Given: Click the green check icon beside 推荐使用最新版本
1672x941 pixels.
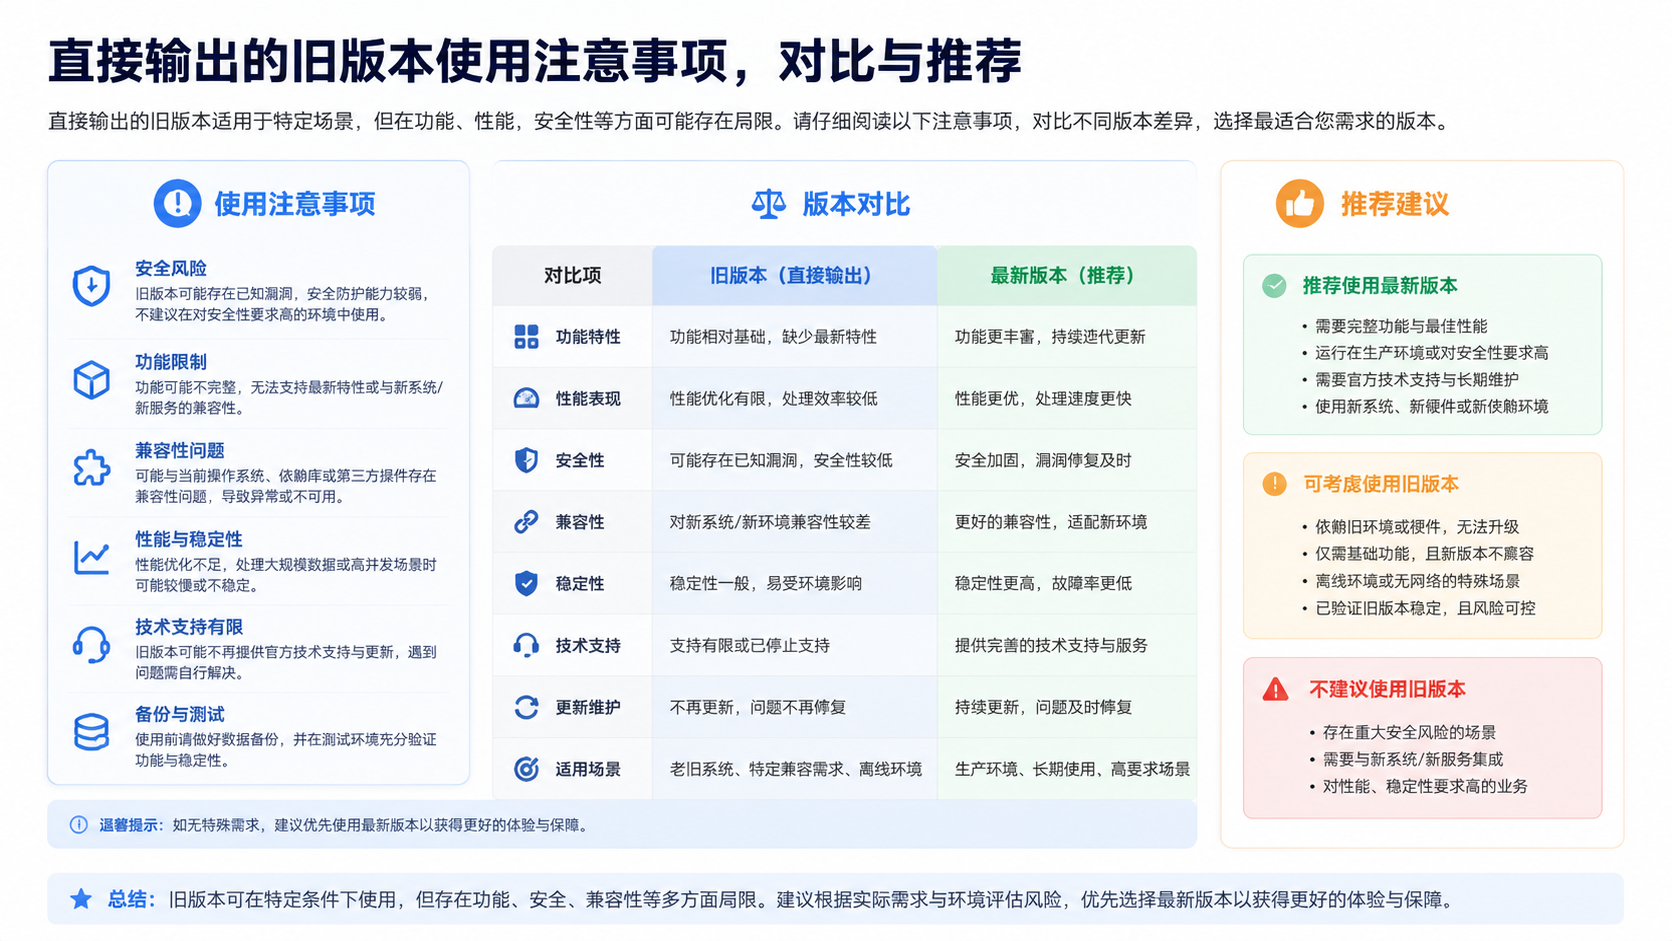Looking at the screenshot, I should tap(1274, 286).
